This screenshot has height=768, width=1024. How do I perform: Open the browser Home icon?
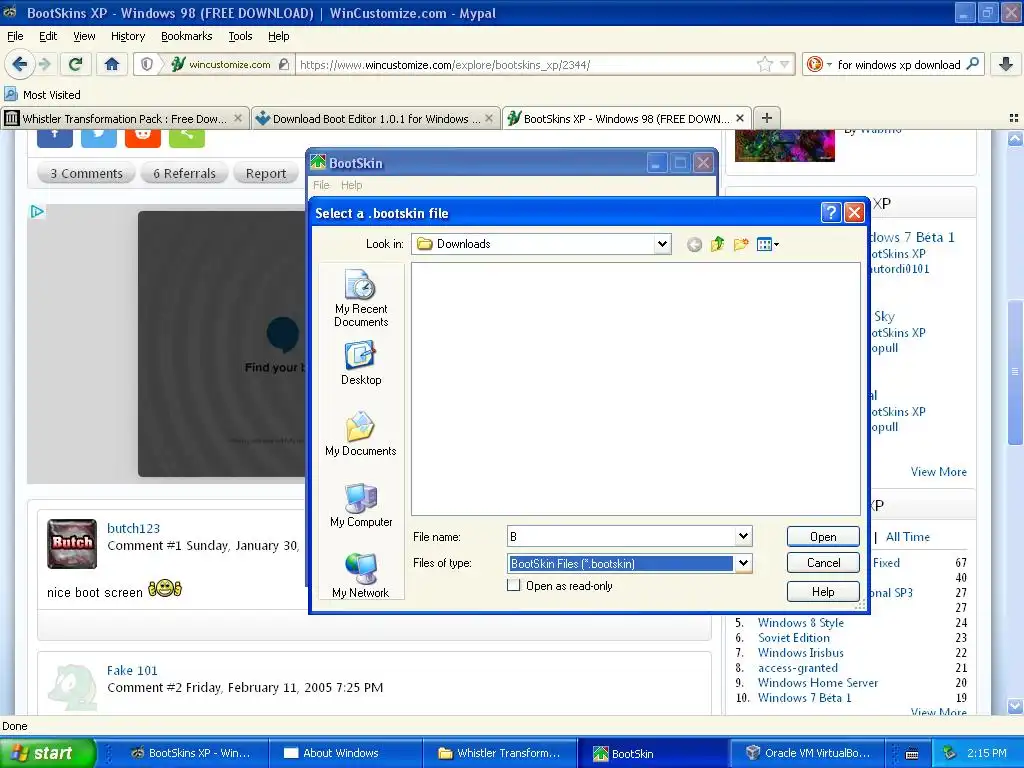point(112,64)
